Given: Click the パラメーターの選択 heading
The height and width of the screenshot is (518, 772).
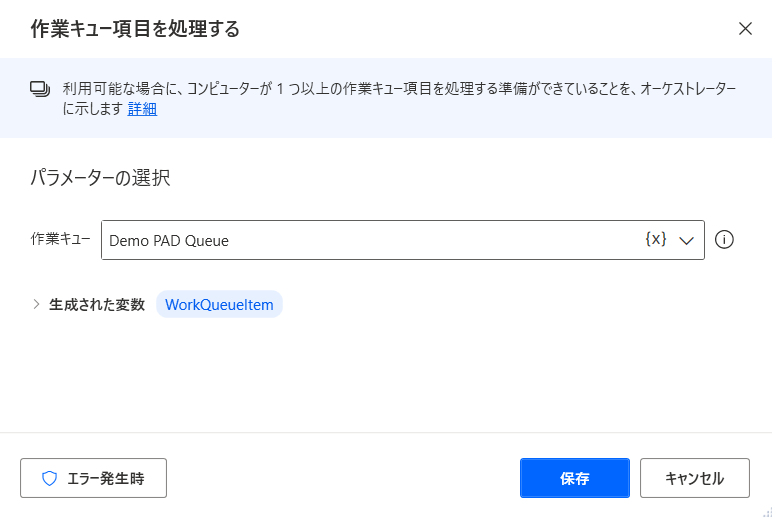Looking at the screenshot, I should [100, 178].
